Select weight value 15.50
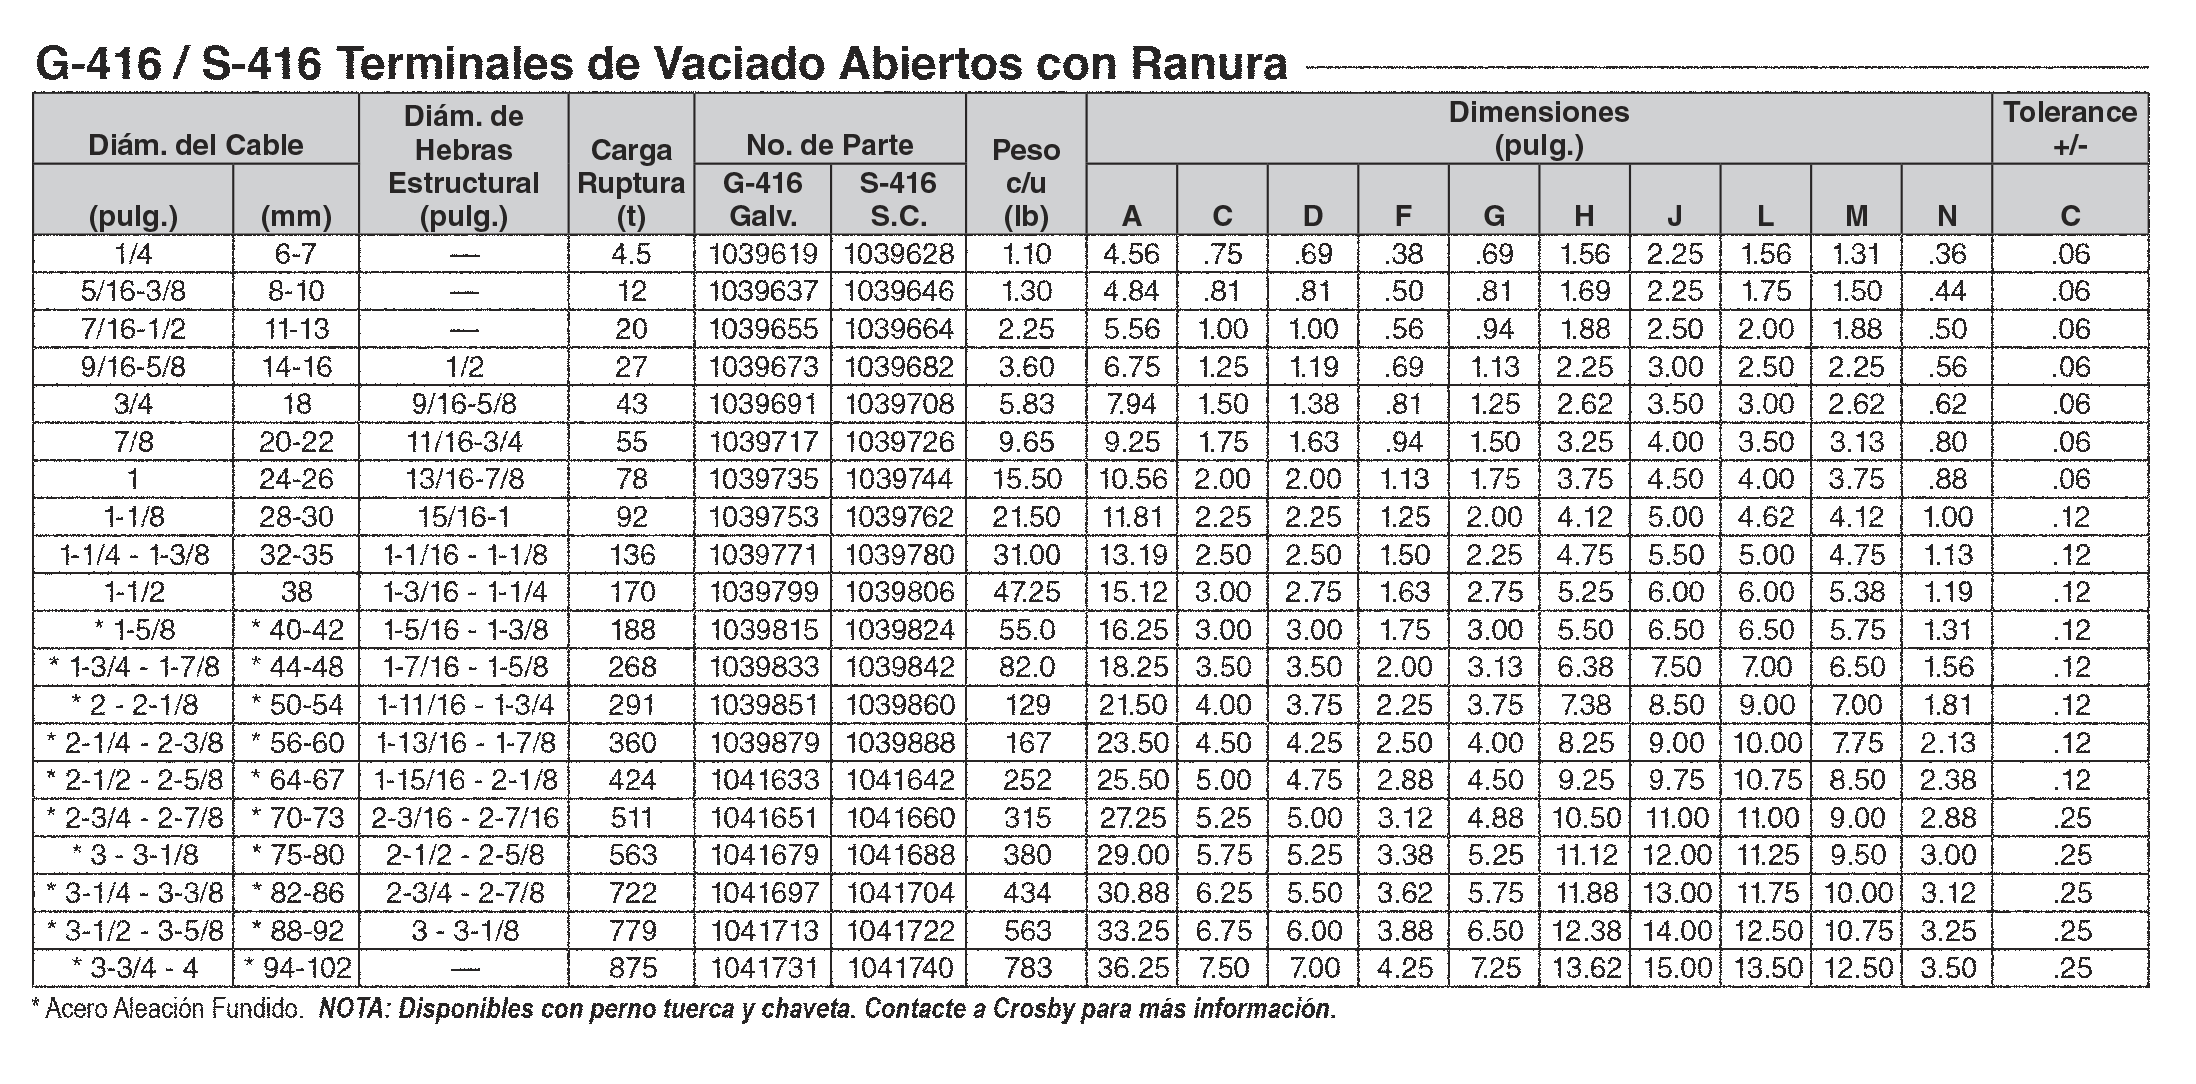Viewport: 2196px width, 1084px height. pyautogui.click(x=1027, y=480)
